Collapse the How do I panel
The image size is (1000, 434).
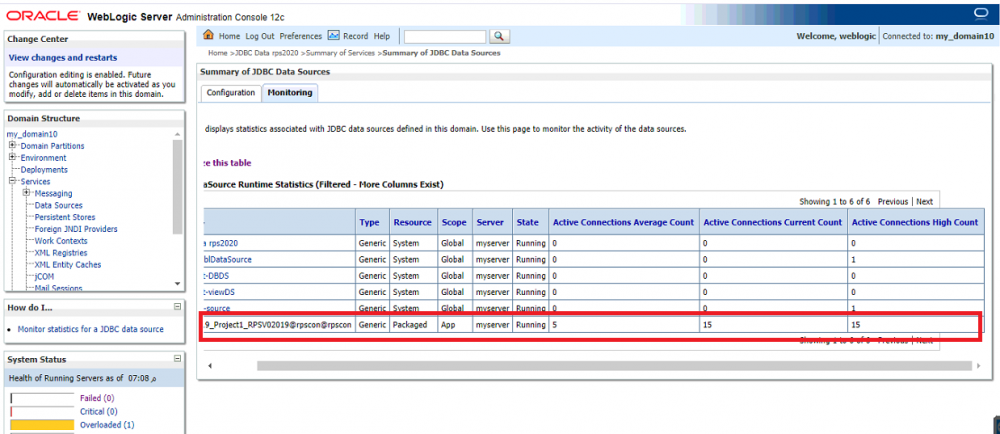[177, 307]
